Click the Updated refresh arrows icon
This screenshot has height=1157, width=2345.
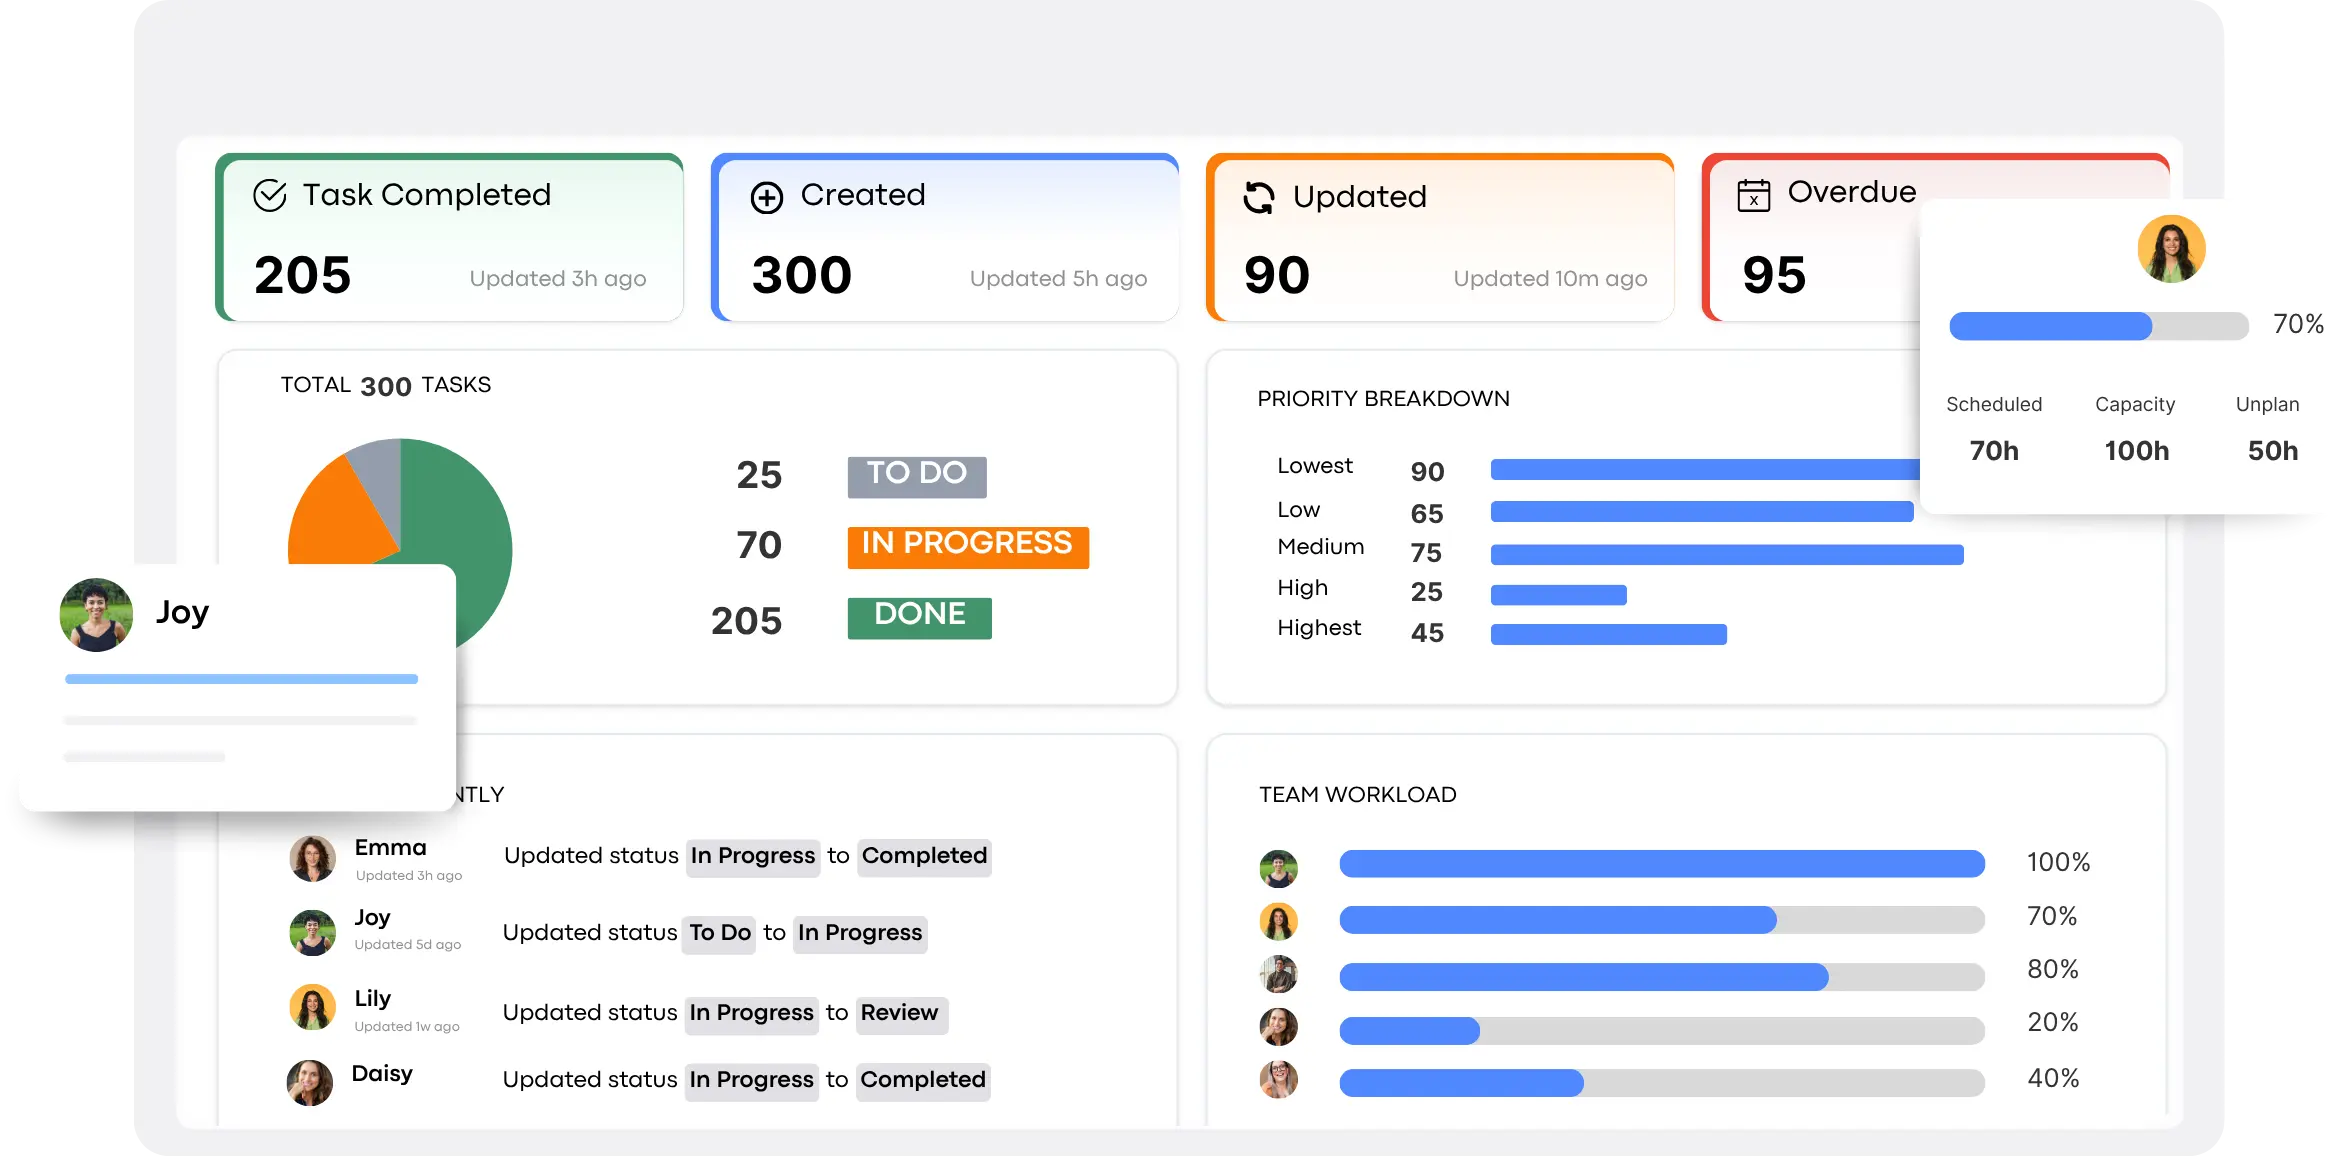click(1259, 198)
